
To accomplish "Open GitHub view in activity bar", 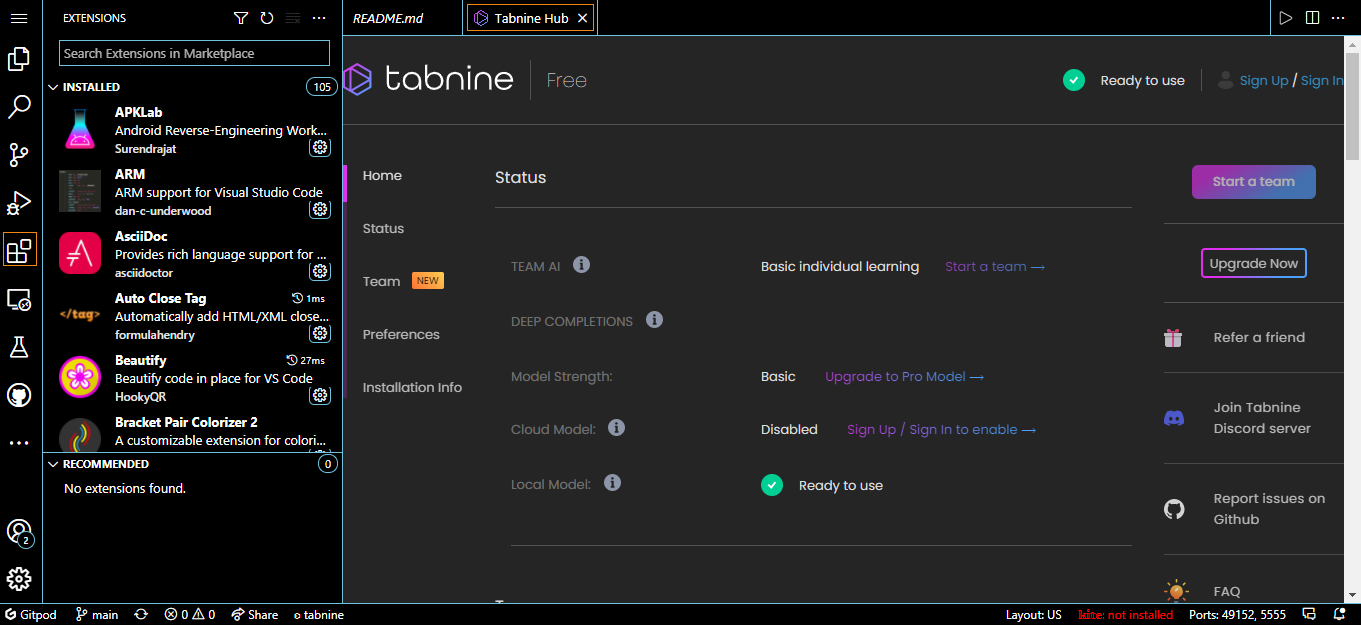I will coord(18,395).
